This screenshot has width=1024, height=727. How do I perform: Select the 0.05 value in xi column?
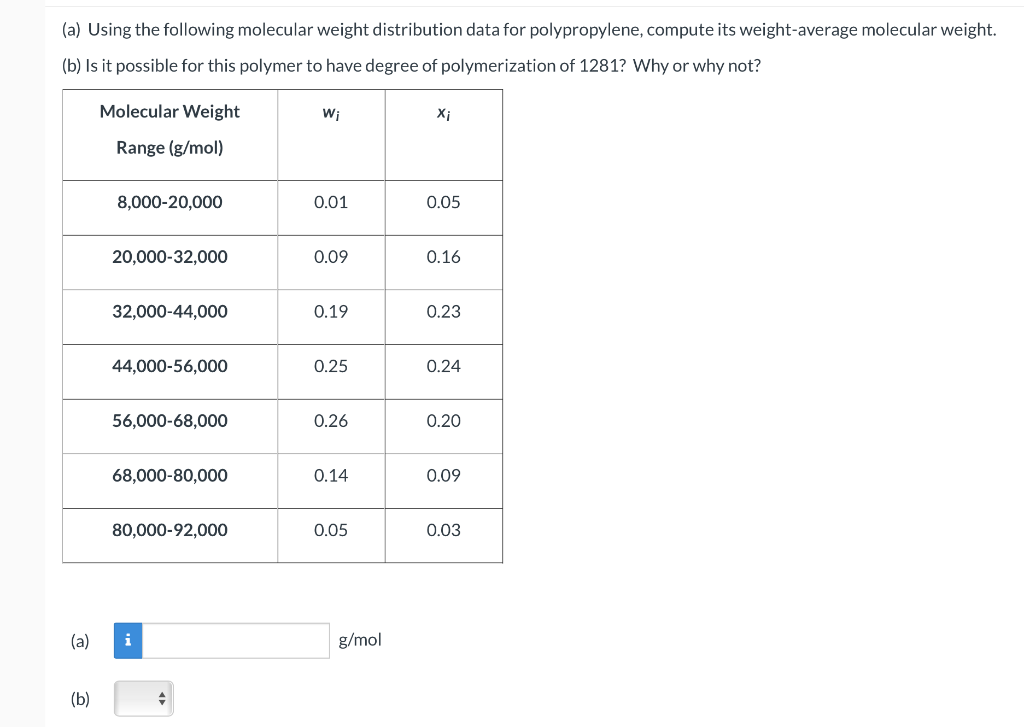443,202
